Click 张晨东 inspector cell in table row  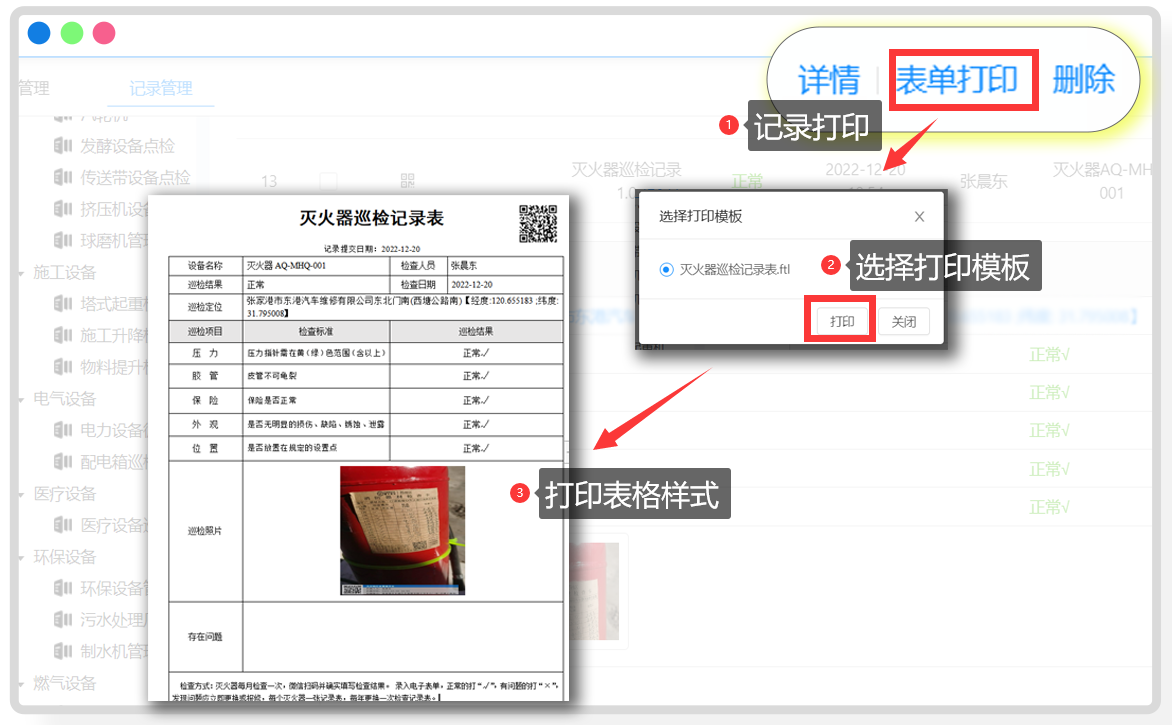[x=983, y=181]
